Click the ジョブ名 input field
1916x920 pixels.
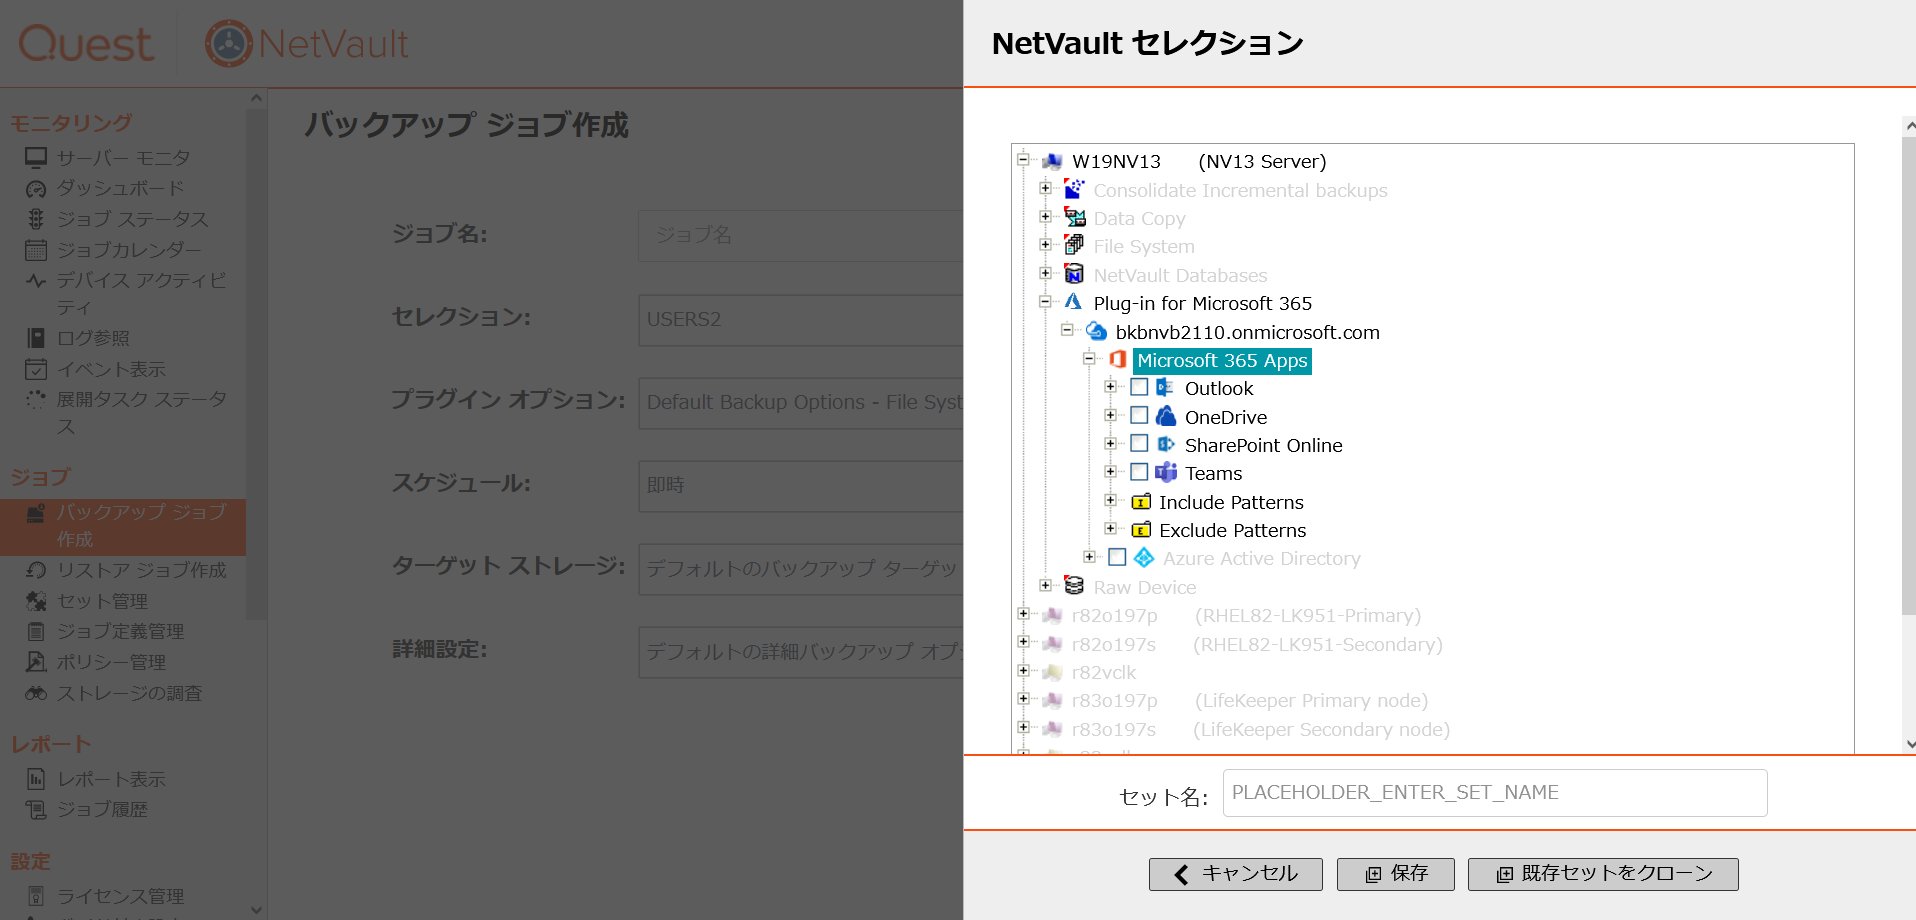pyautogui.click(x=800, y=236)
